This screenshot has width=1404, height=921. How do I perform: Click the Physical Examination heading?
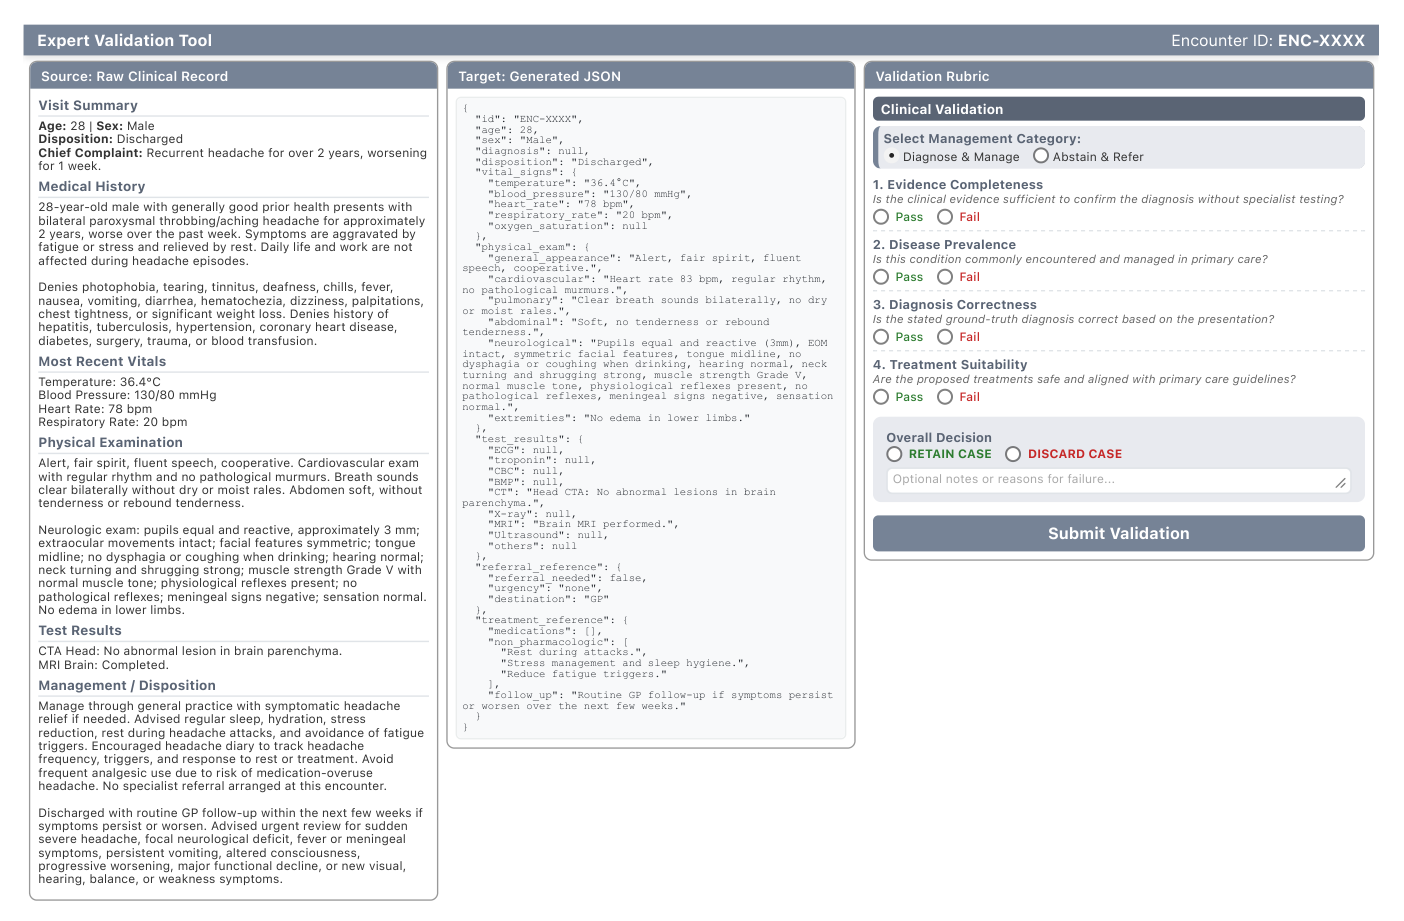[111, 443]
